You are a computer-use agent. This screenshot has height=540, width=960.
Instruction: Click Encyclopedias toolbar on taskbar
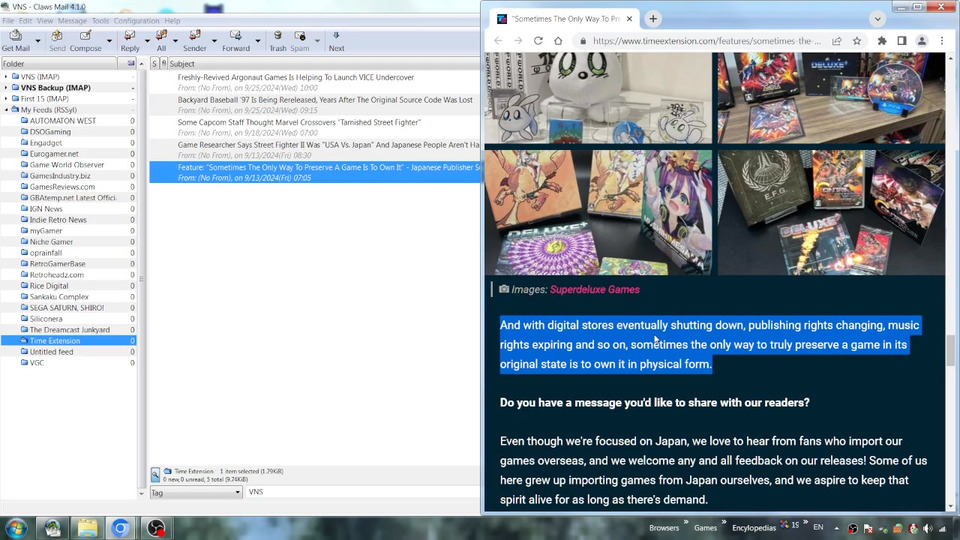754,528
